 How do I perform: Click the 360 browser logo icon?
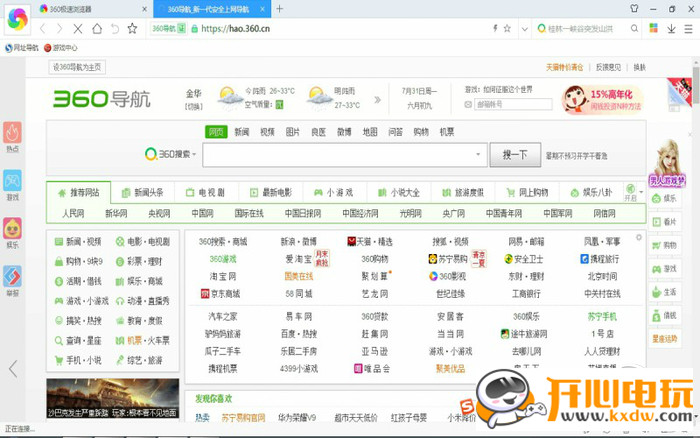[18, 20]
